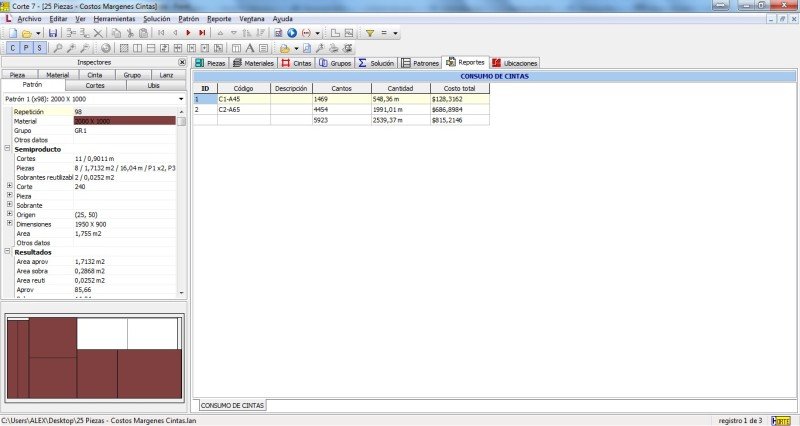Click the Filter funnel icon
This screenshot has width=800, height=426.
(369, 33)
